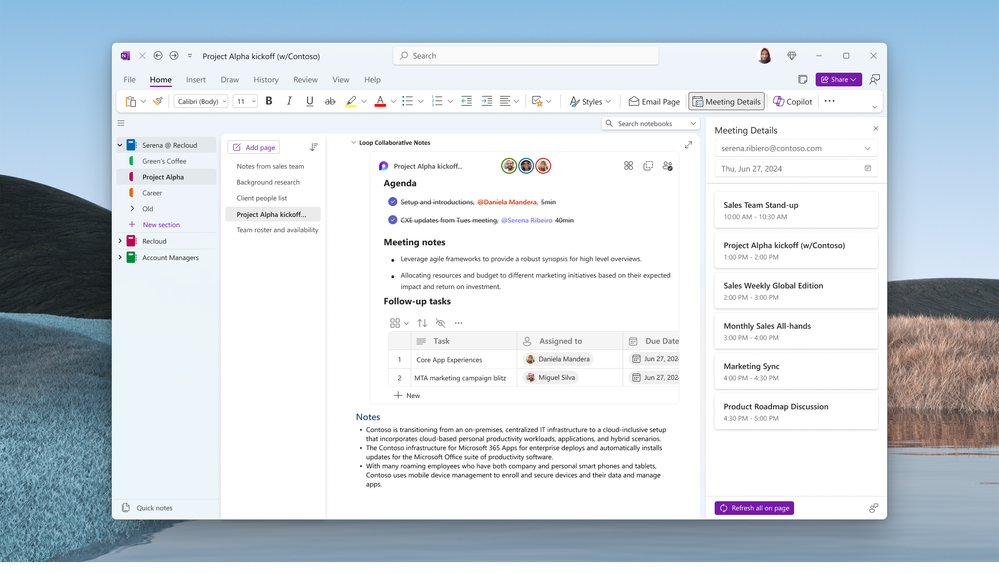Viewport: 999px width, 574px height.
Task: Click the Bold formatting icon
Action: tap(269, 101)
